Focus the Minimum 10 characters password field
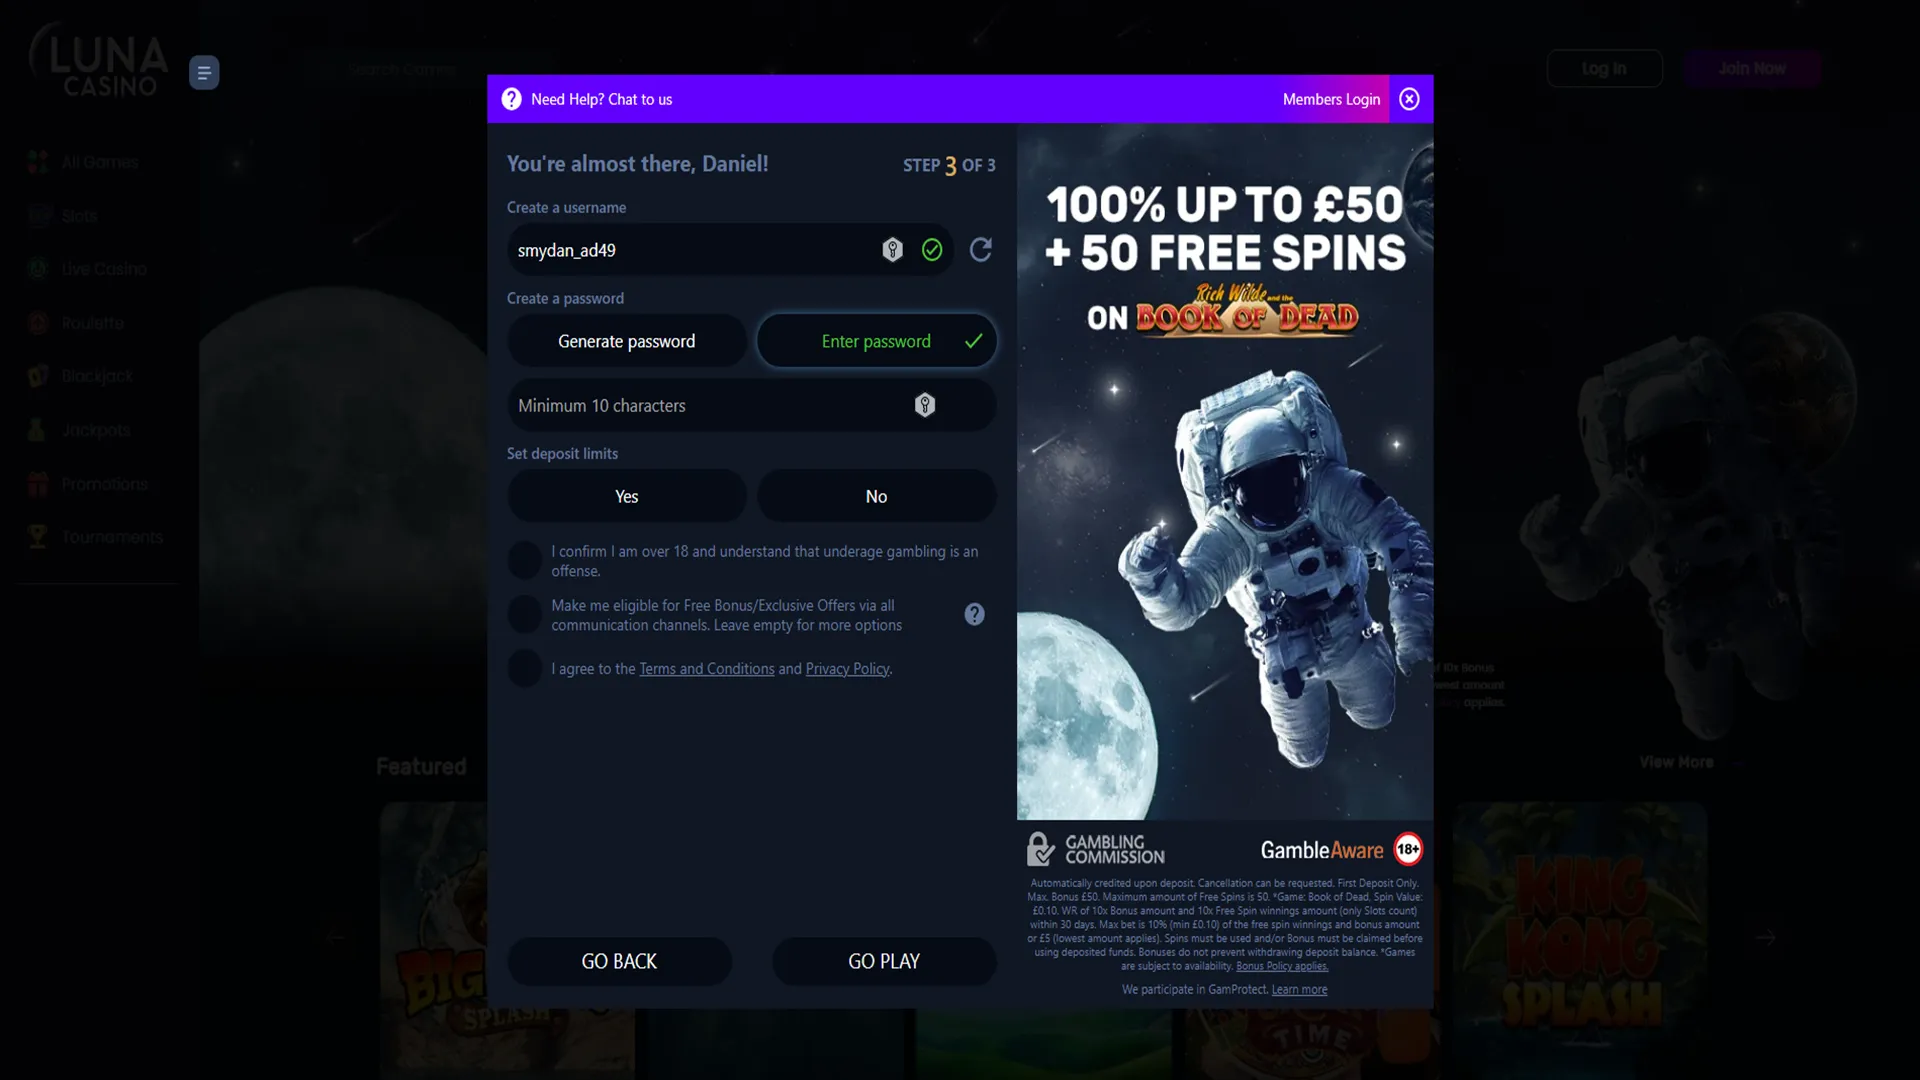Image resolution: width=1920 pixels, height=1080 pixels. point(752,405)
